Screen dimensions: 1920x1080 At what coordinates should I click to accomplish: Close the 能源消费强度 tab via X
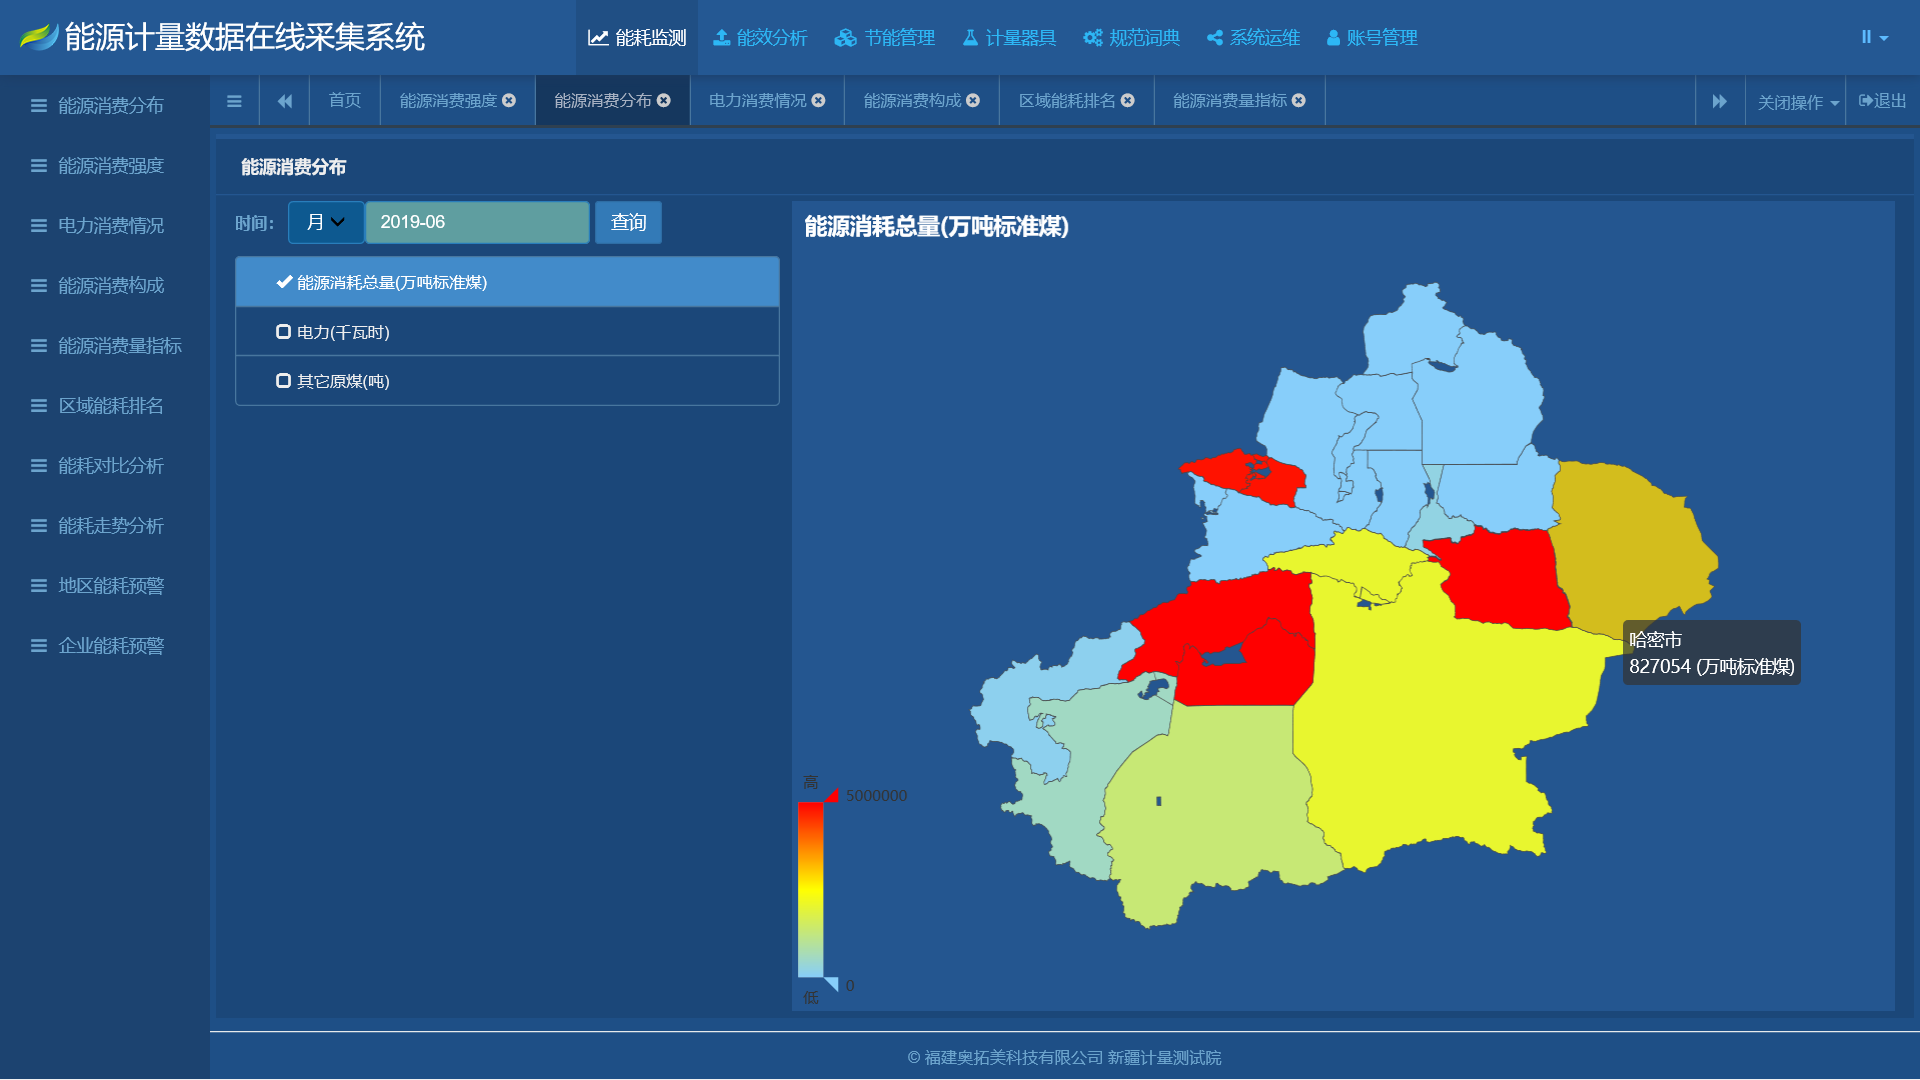click(x=509, y=100)
